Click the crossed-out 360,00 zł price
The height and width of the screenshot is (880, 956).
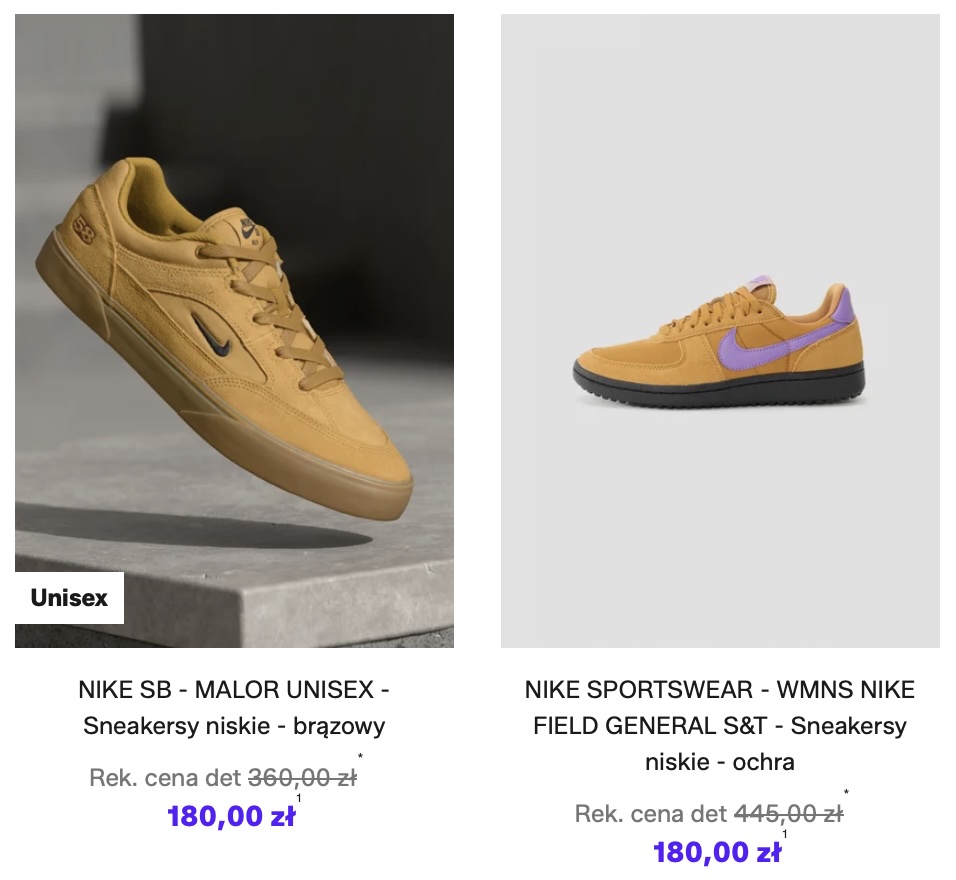click(301, 777)
